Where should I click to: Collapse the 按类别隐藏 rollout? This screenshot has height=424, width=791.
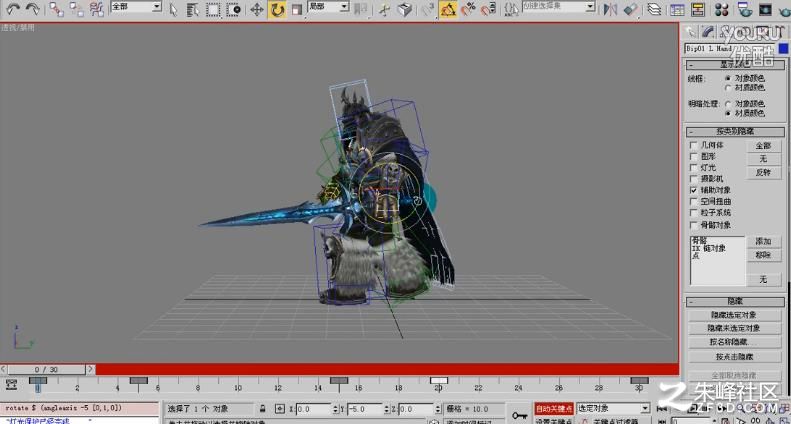coord(735,132)
